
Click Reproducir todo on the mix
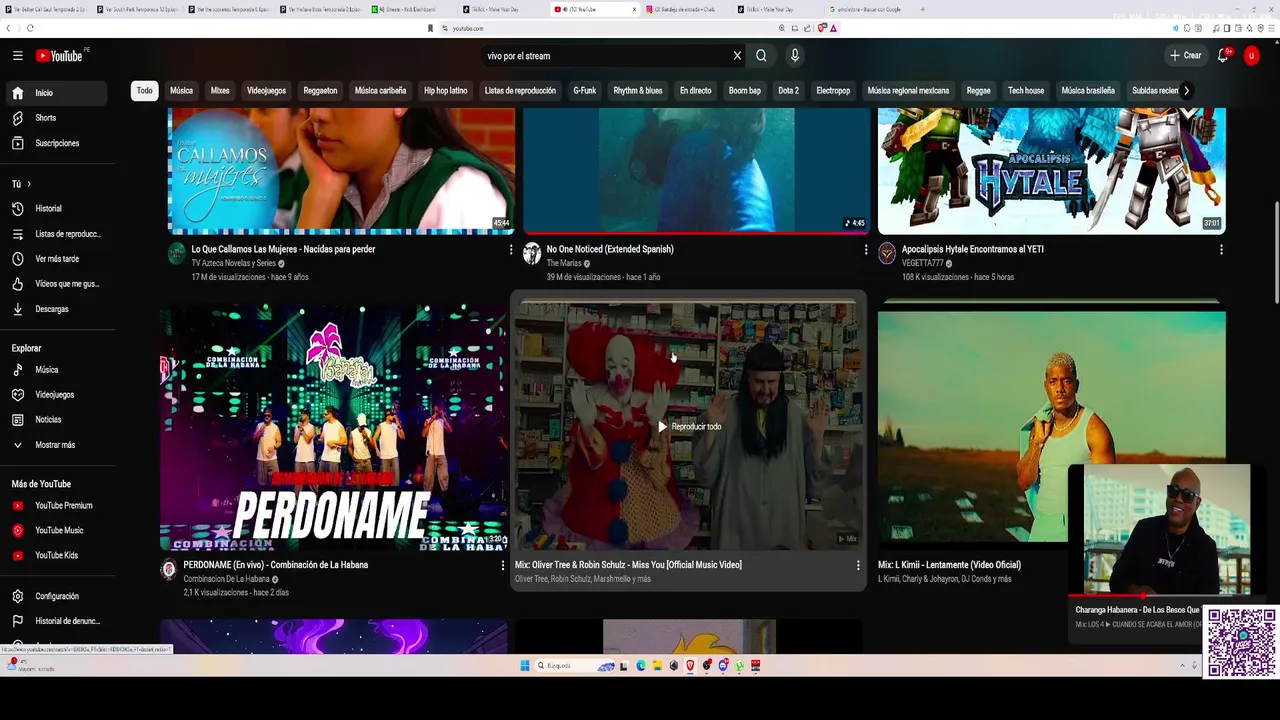click(x=689, y=427)
